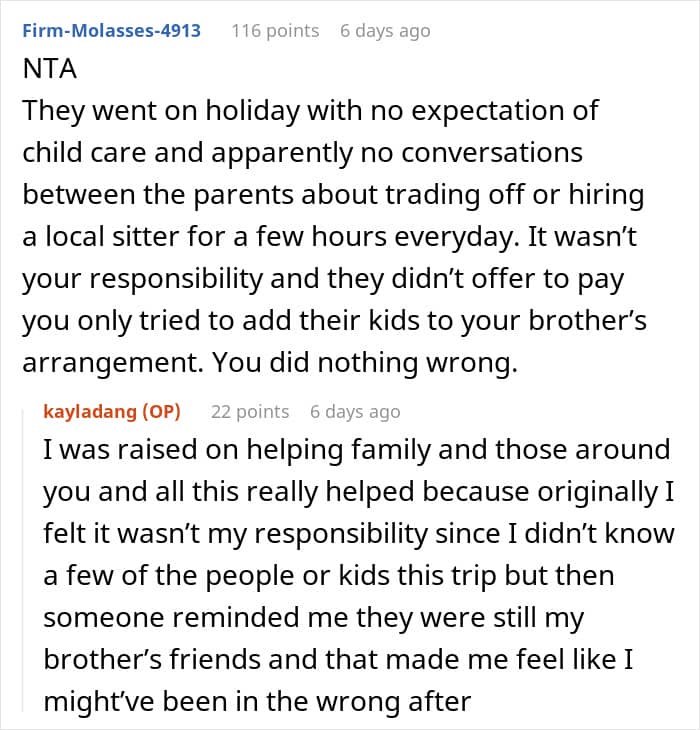Open Firm-Molasses-4913 user profile
This screenshot has width=700, height=730.
coord(110,30)
